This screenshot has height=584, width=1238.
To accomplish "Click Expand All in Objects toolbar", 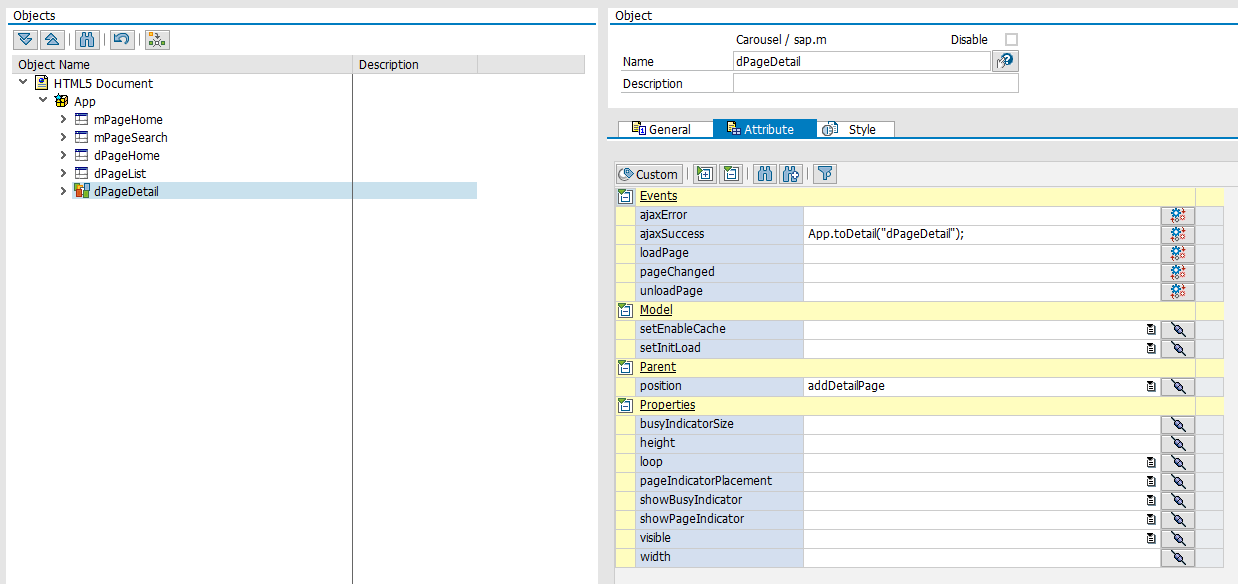I will point(25,39).
